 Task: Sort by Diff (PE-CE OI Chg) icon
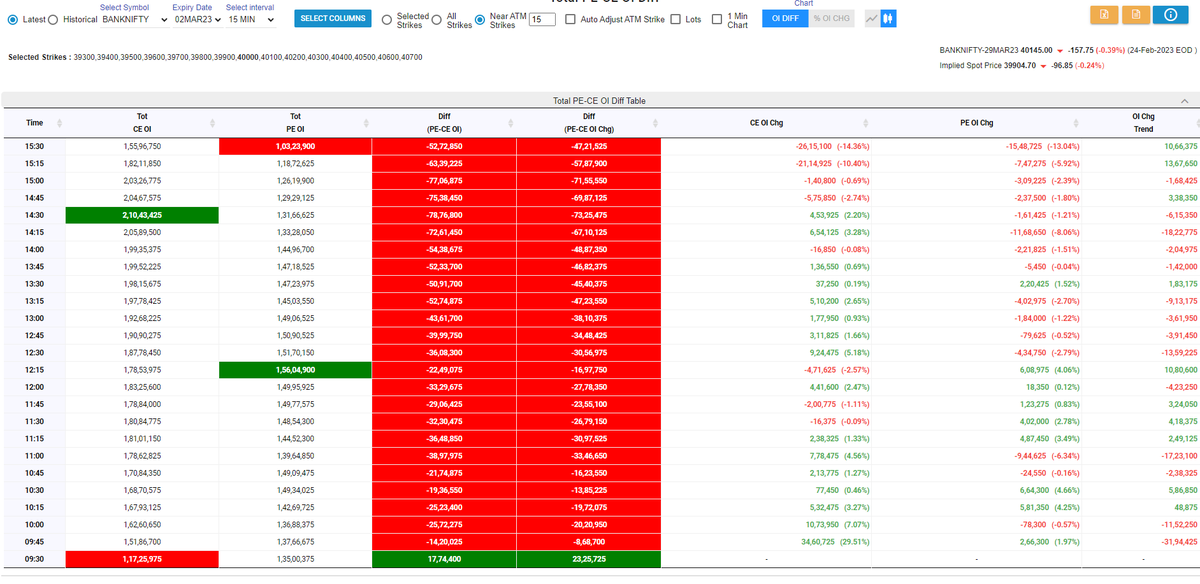coord(655,123)
